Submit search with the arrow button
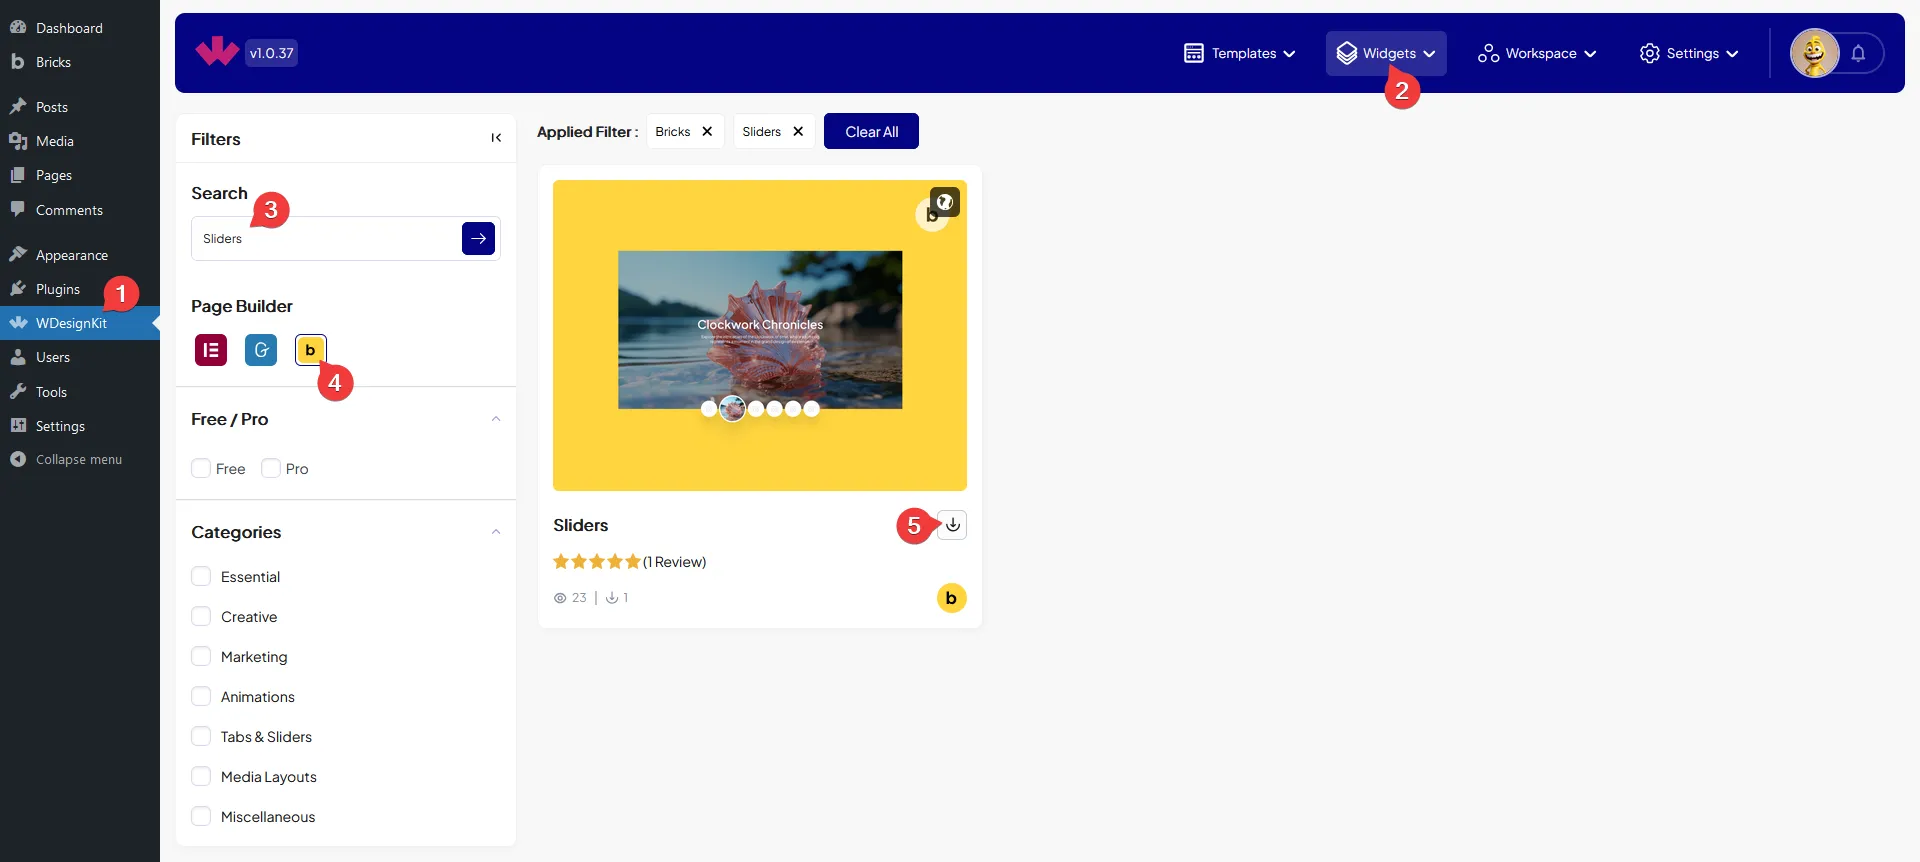 tap(478, 239)
